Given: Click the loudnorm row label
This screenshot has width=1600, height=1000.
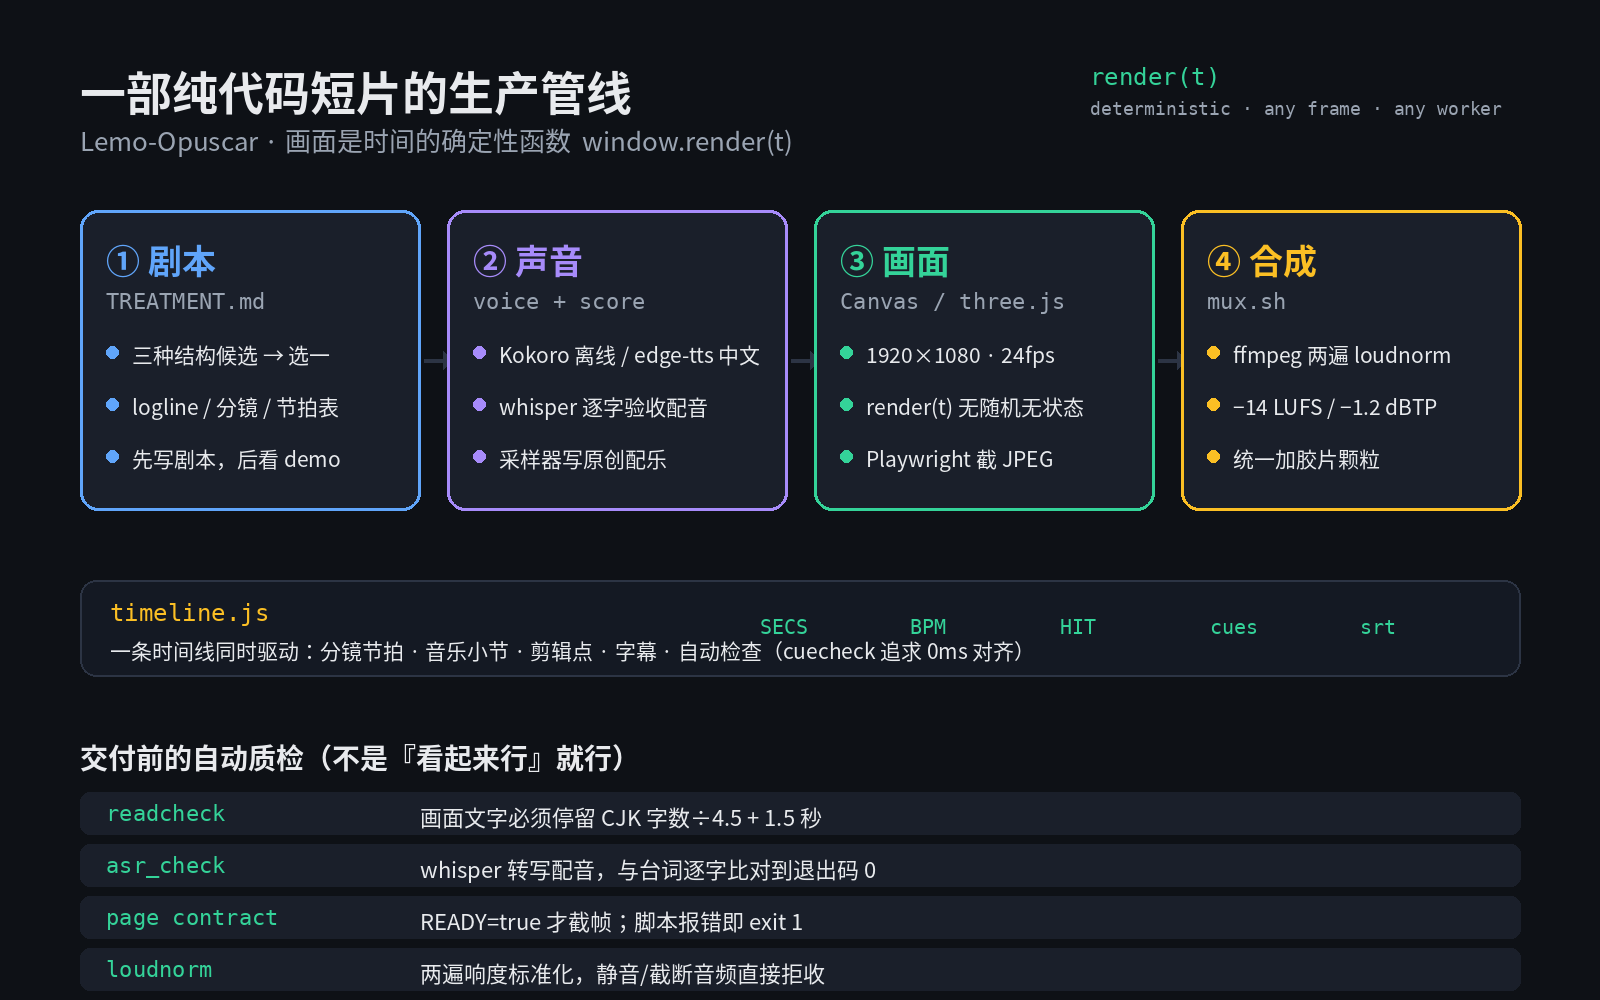Looking at the screenshot, I should pyautogui.click(x=159, y=970).
